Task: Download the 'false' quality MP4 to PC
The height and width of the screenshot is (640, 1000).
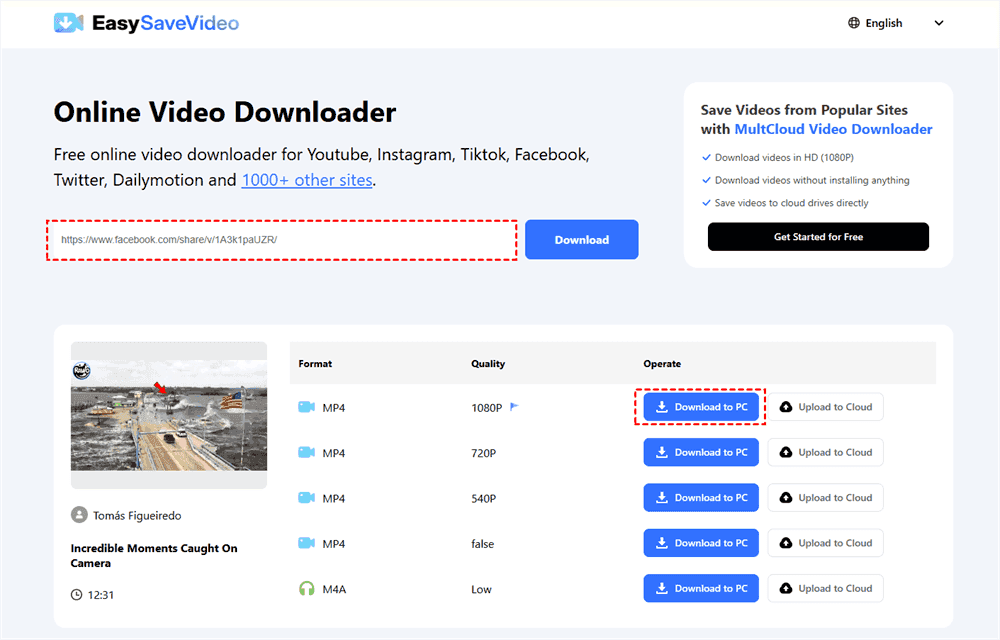Action: [x=701, y=542]
